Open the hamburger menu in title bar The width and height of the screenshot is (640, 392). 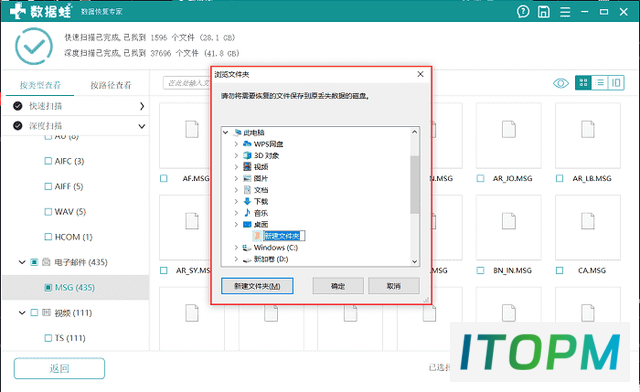tap(565, 12)
